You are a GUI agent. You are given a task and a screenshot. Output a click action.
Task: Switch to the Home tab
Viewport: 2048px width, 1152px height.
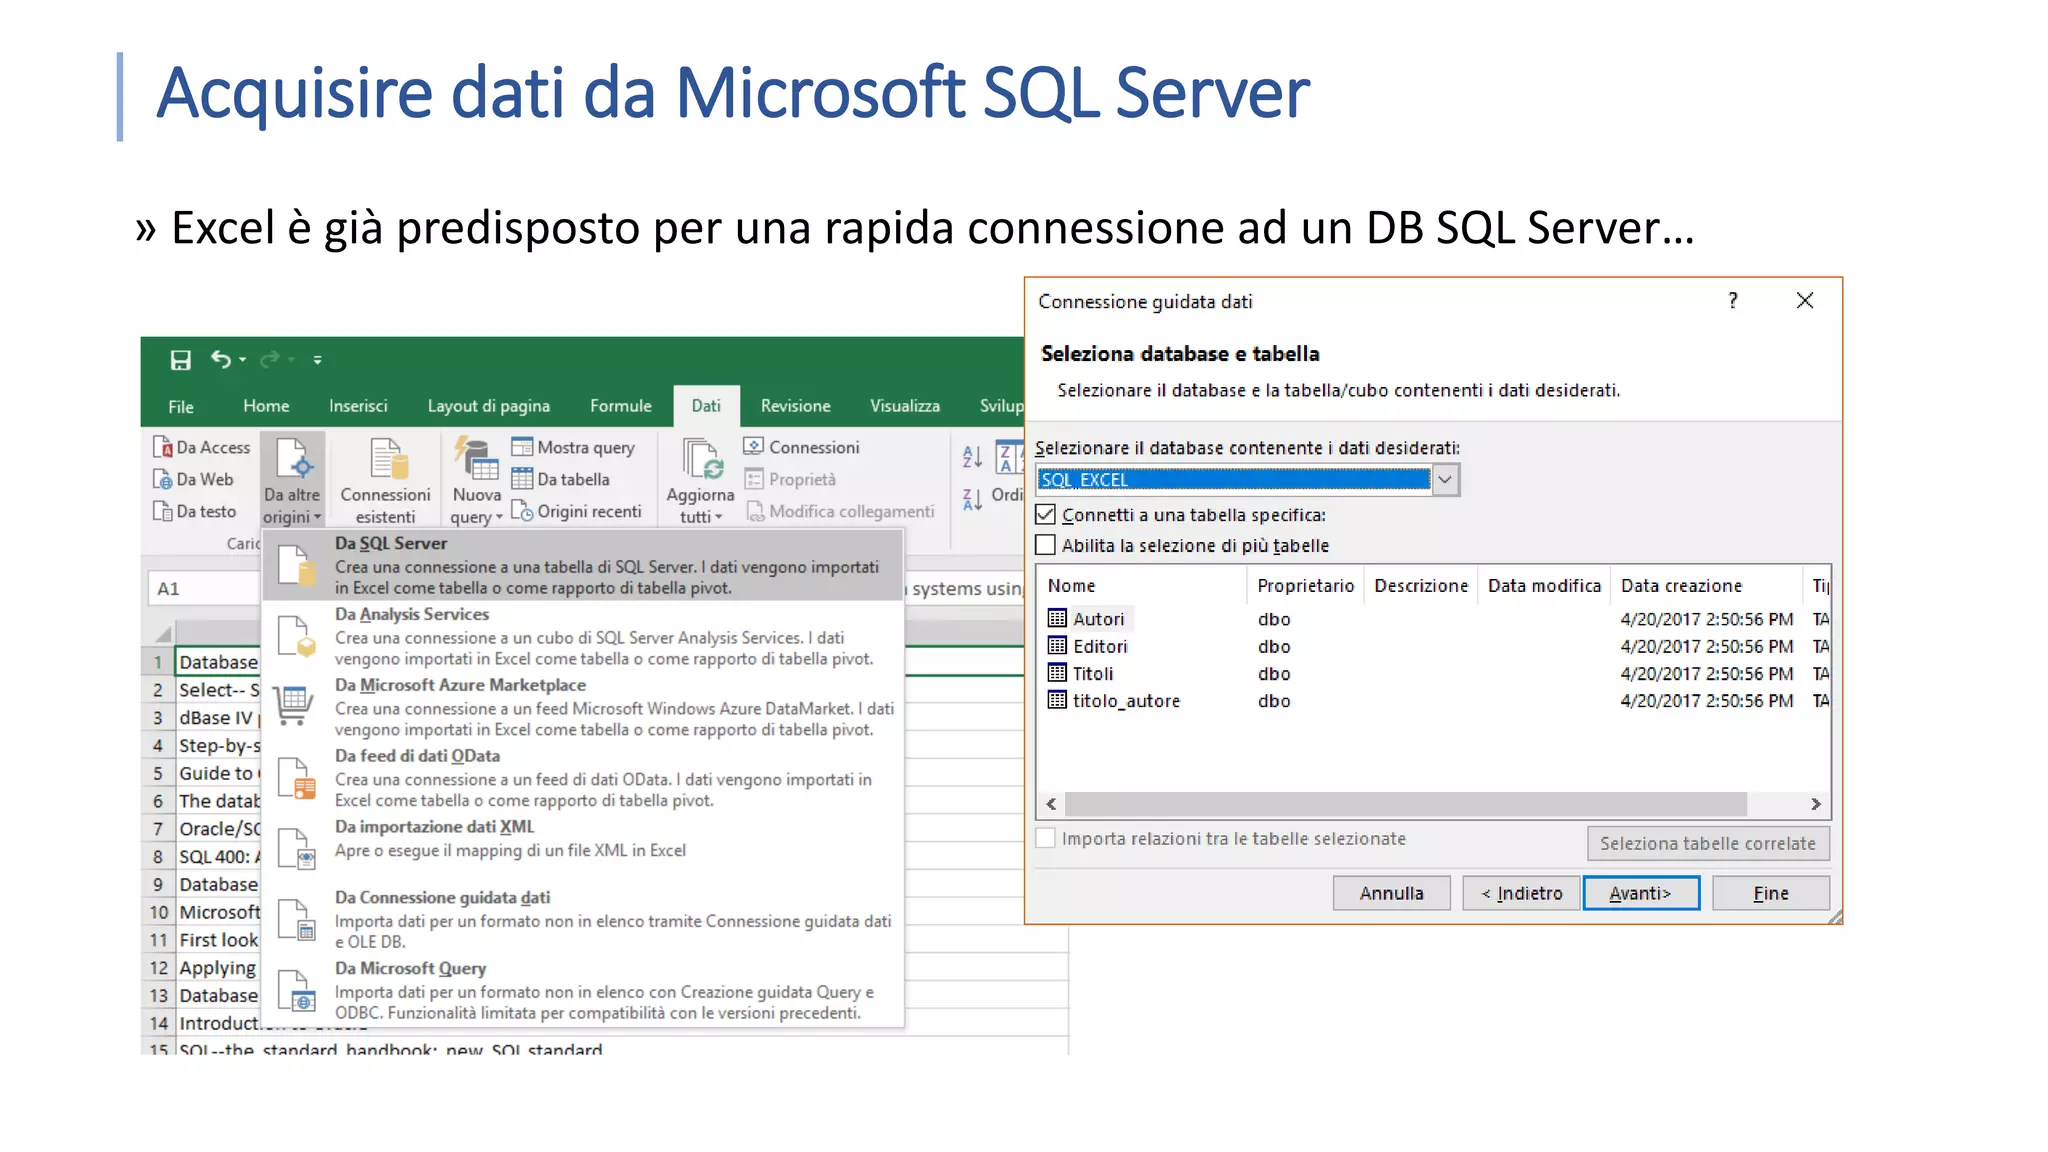click(x=266, y=406)
